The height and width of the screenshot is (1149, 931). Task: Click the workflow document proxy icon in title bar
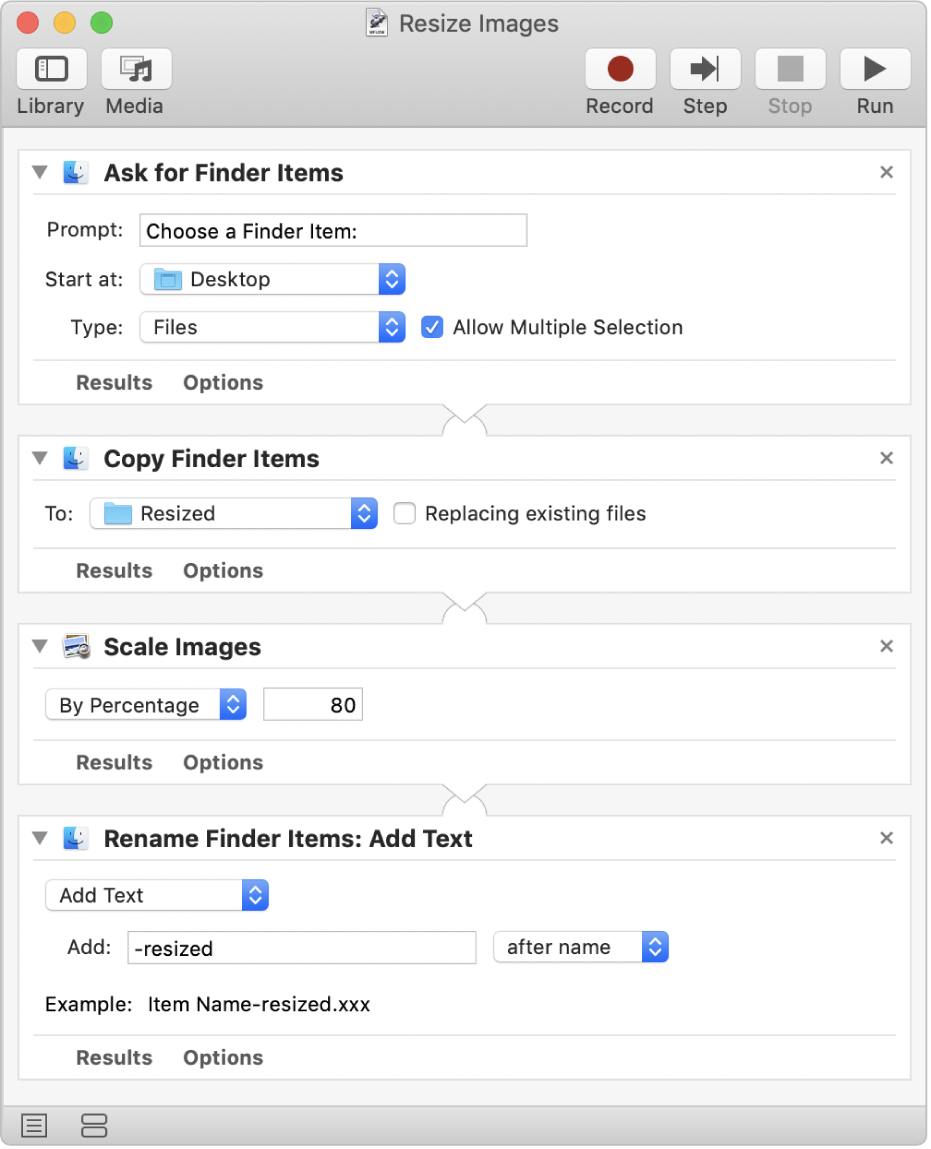pyautogui.click(x=375, y=22)
